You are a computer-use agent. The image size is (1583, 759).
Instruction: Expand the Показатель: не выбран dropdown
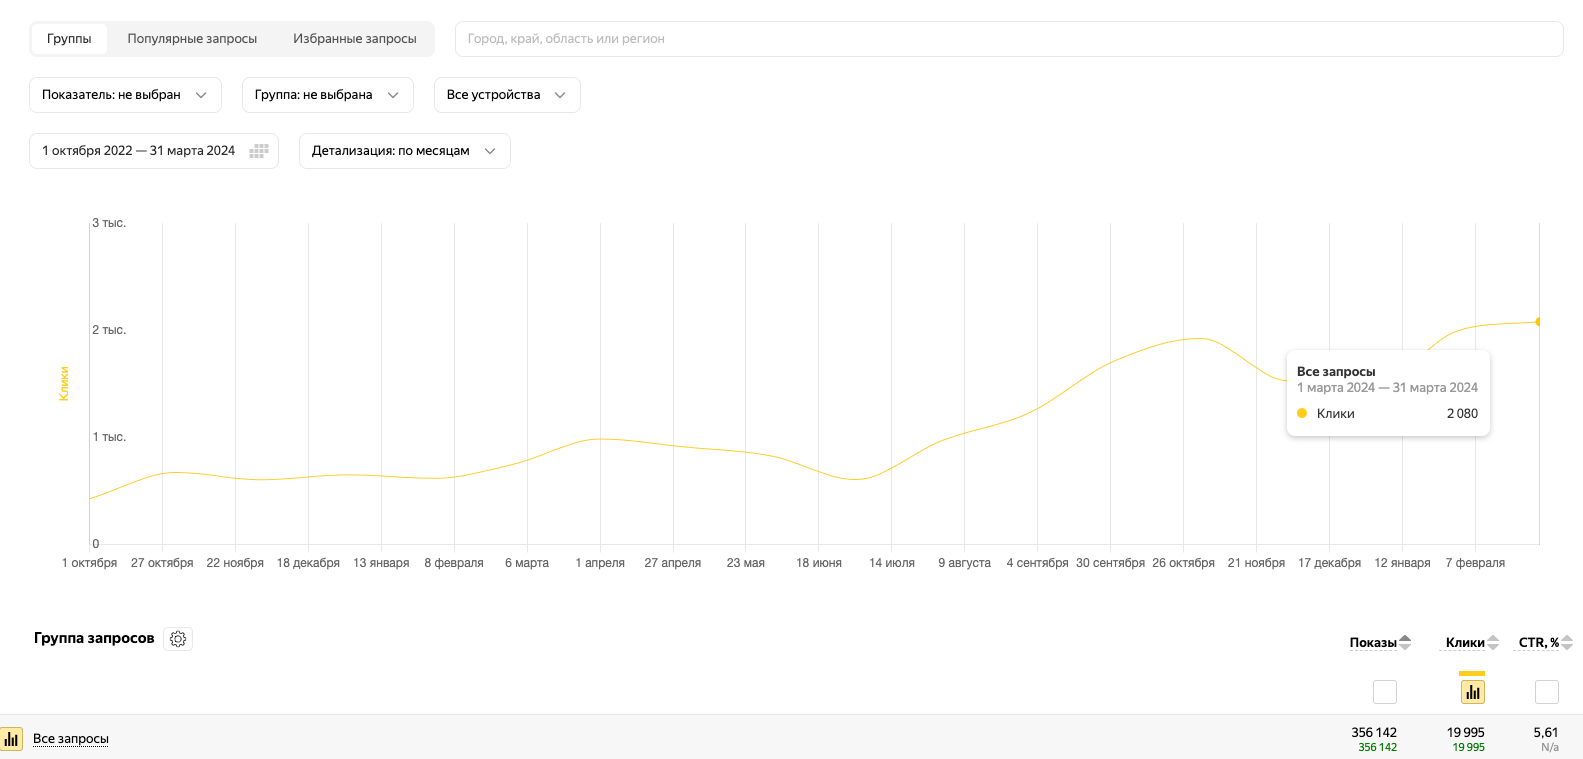coord(124,95)
